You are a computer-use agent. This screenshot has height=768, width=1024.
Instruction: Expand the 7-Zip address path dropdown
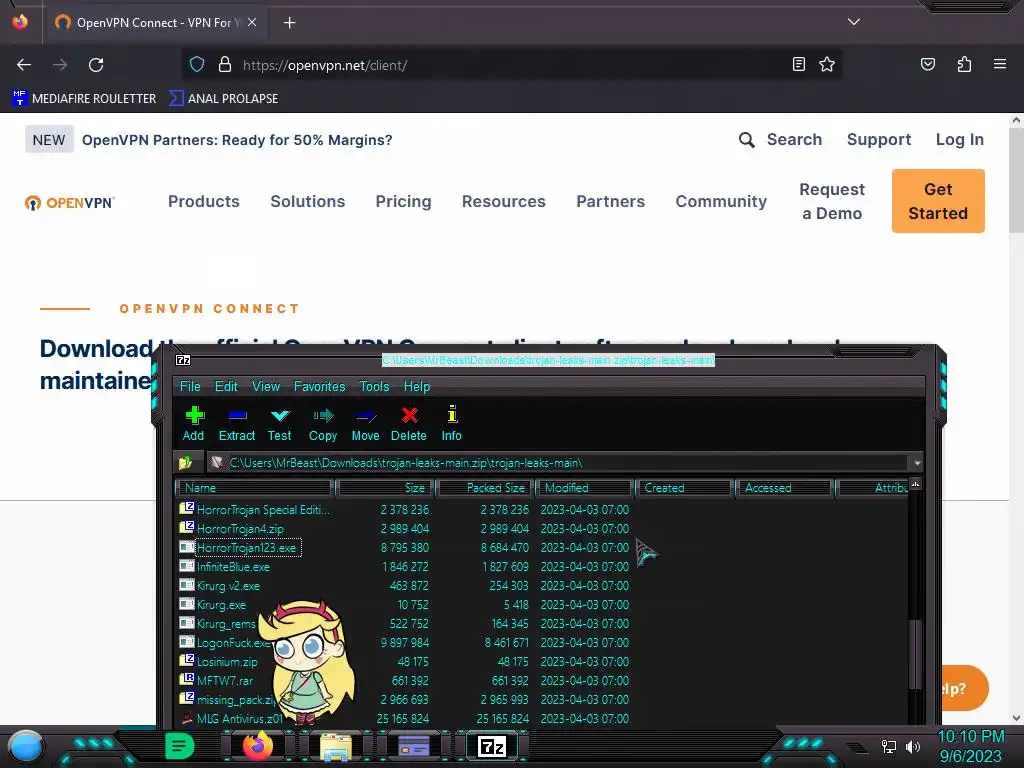917,463
